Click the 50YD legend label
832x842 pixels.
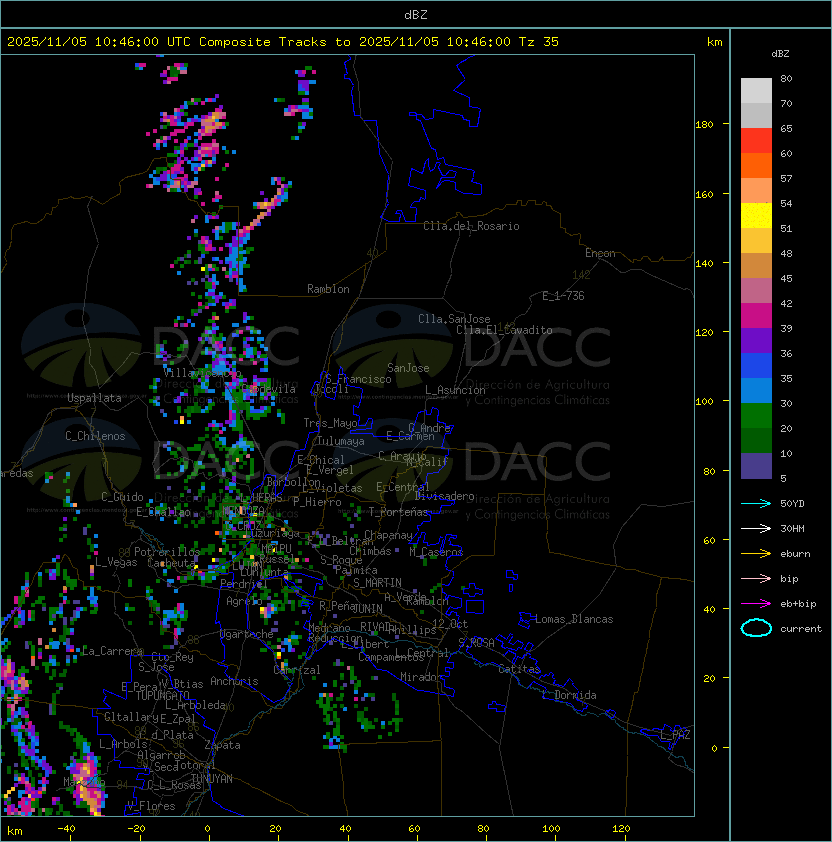coord(792,503)
